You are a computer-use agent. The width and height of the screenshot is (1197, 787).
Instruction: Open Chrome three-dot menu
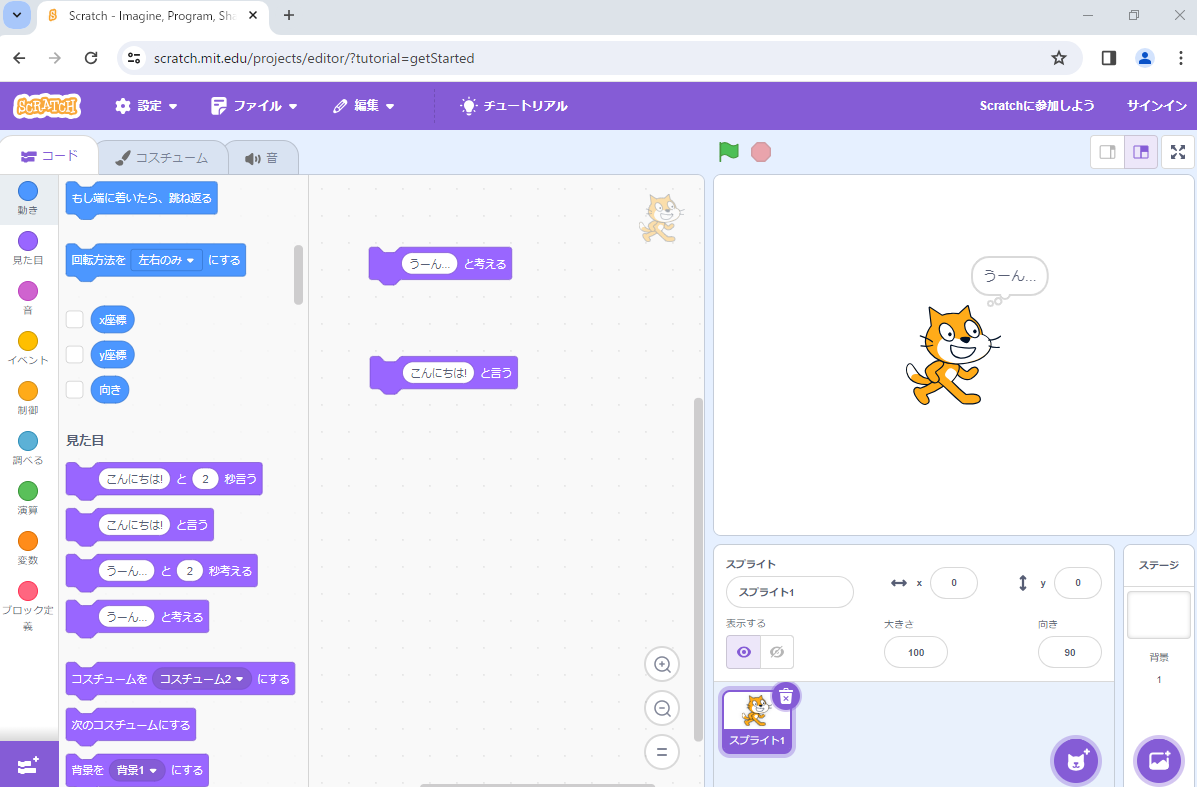(1180, 58)
